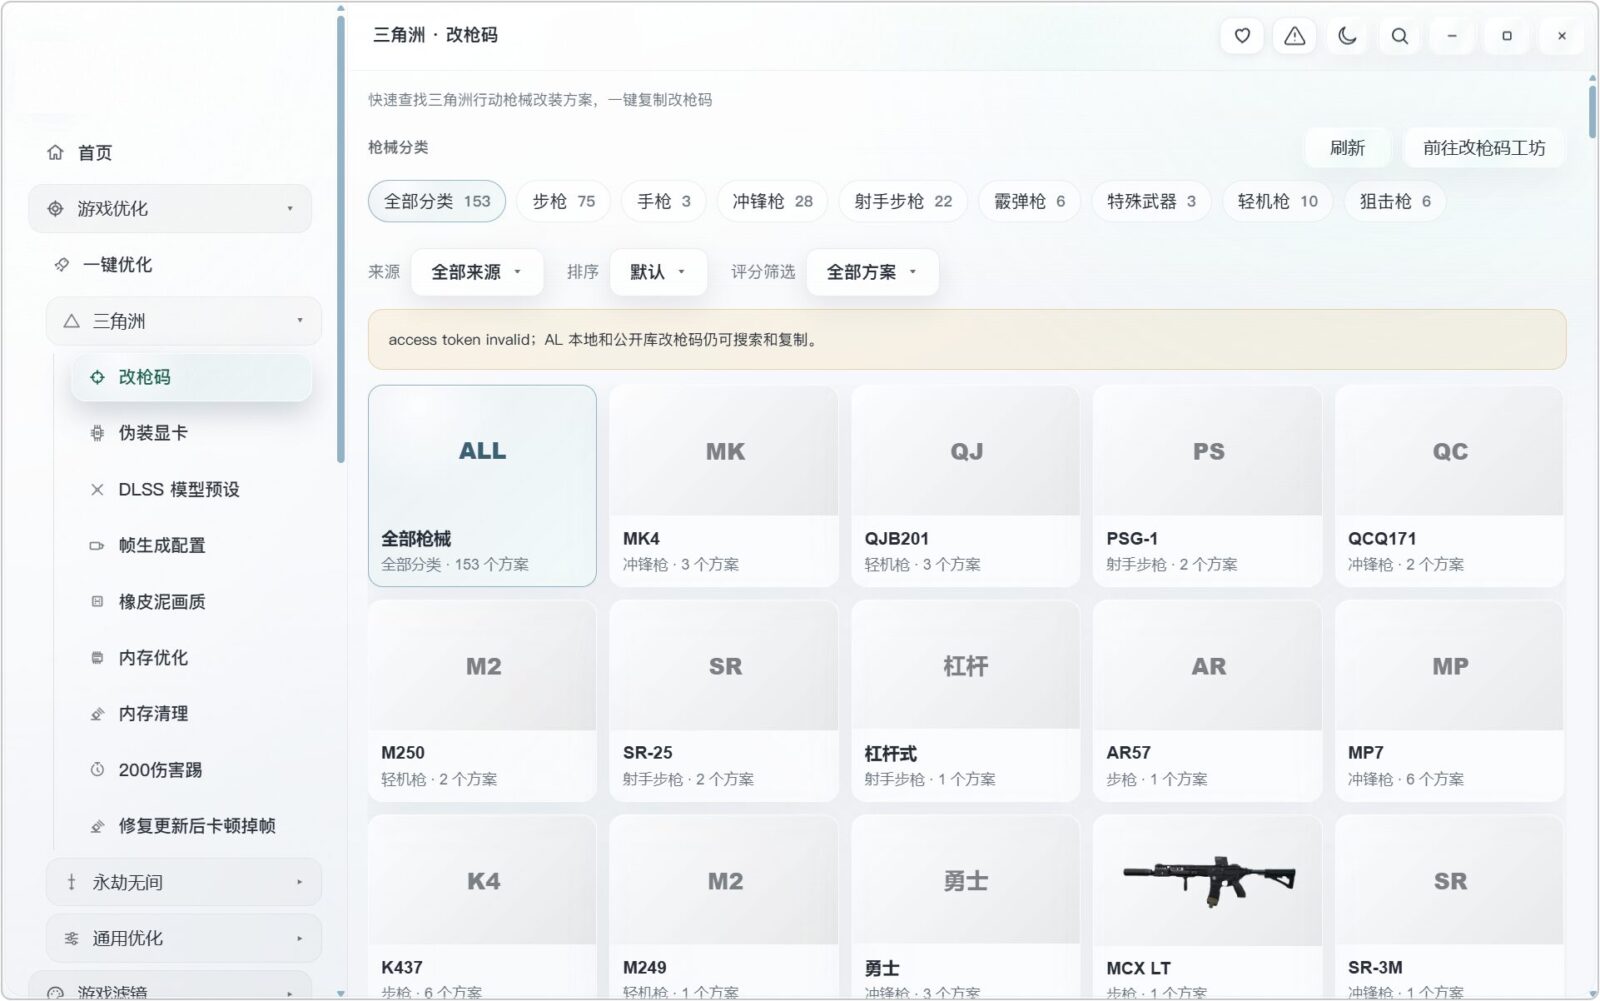Click the icon beside 橡皮泥画质
This screenshot has width=1600, height=1001.
(x=97, y=601)
